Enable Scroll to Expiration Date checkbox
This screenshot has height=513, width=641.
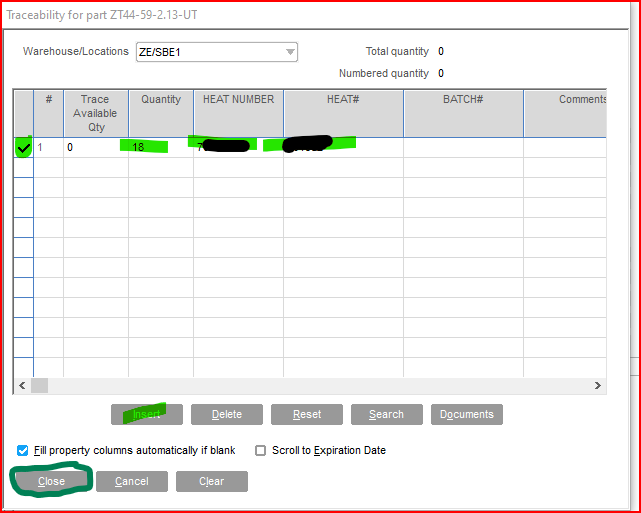point(262,451)
